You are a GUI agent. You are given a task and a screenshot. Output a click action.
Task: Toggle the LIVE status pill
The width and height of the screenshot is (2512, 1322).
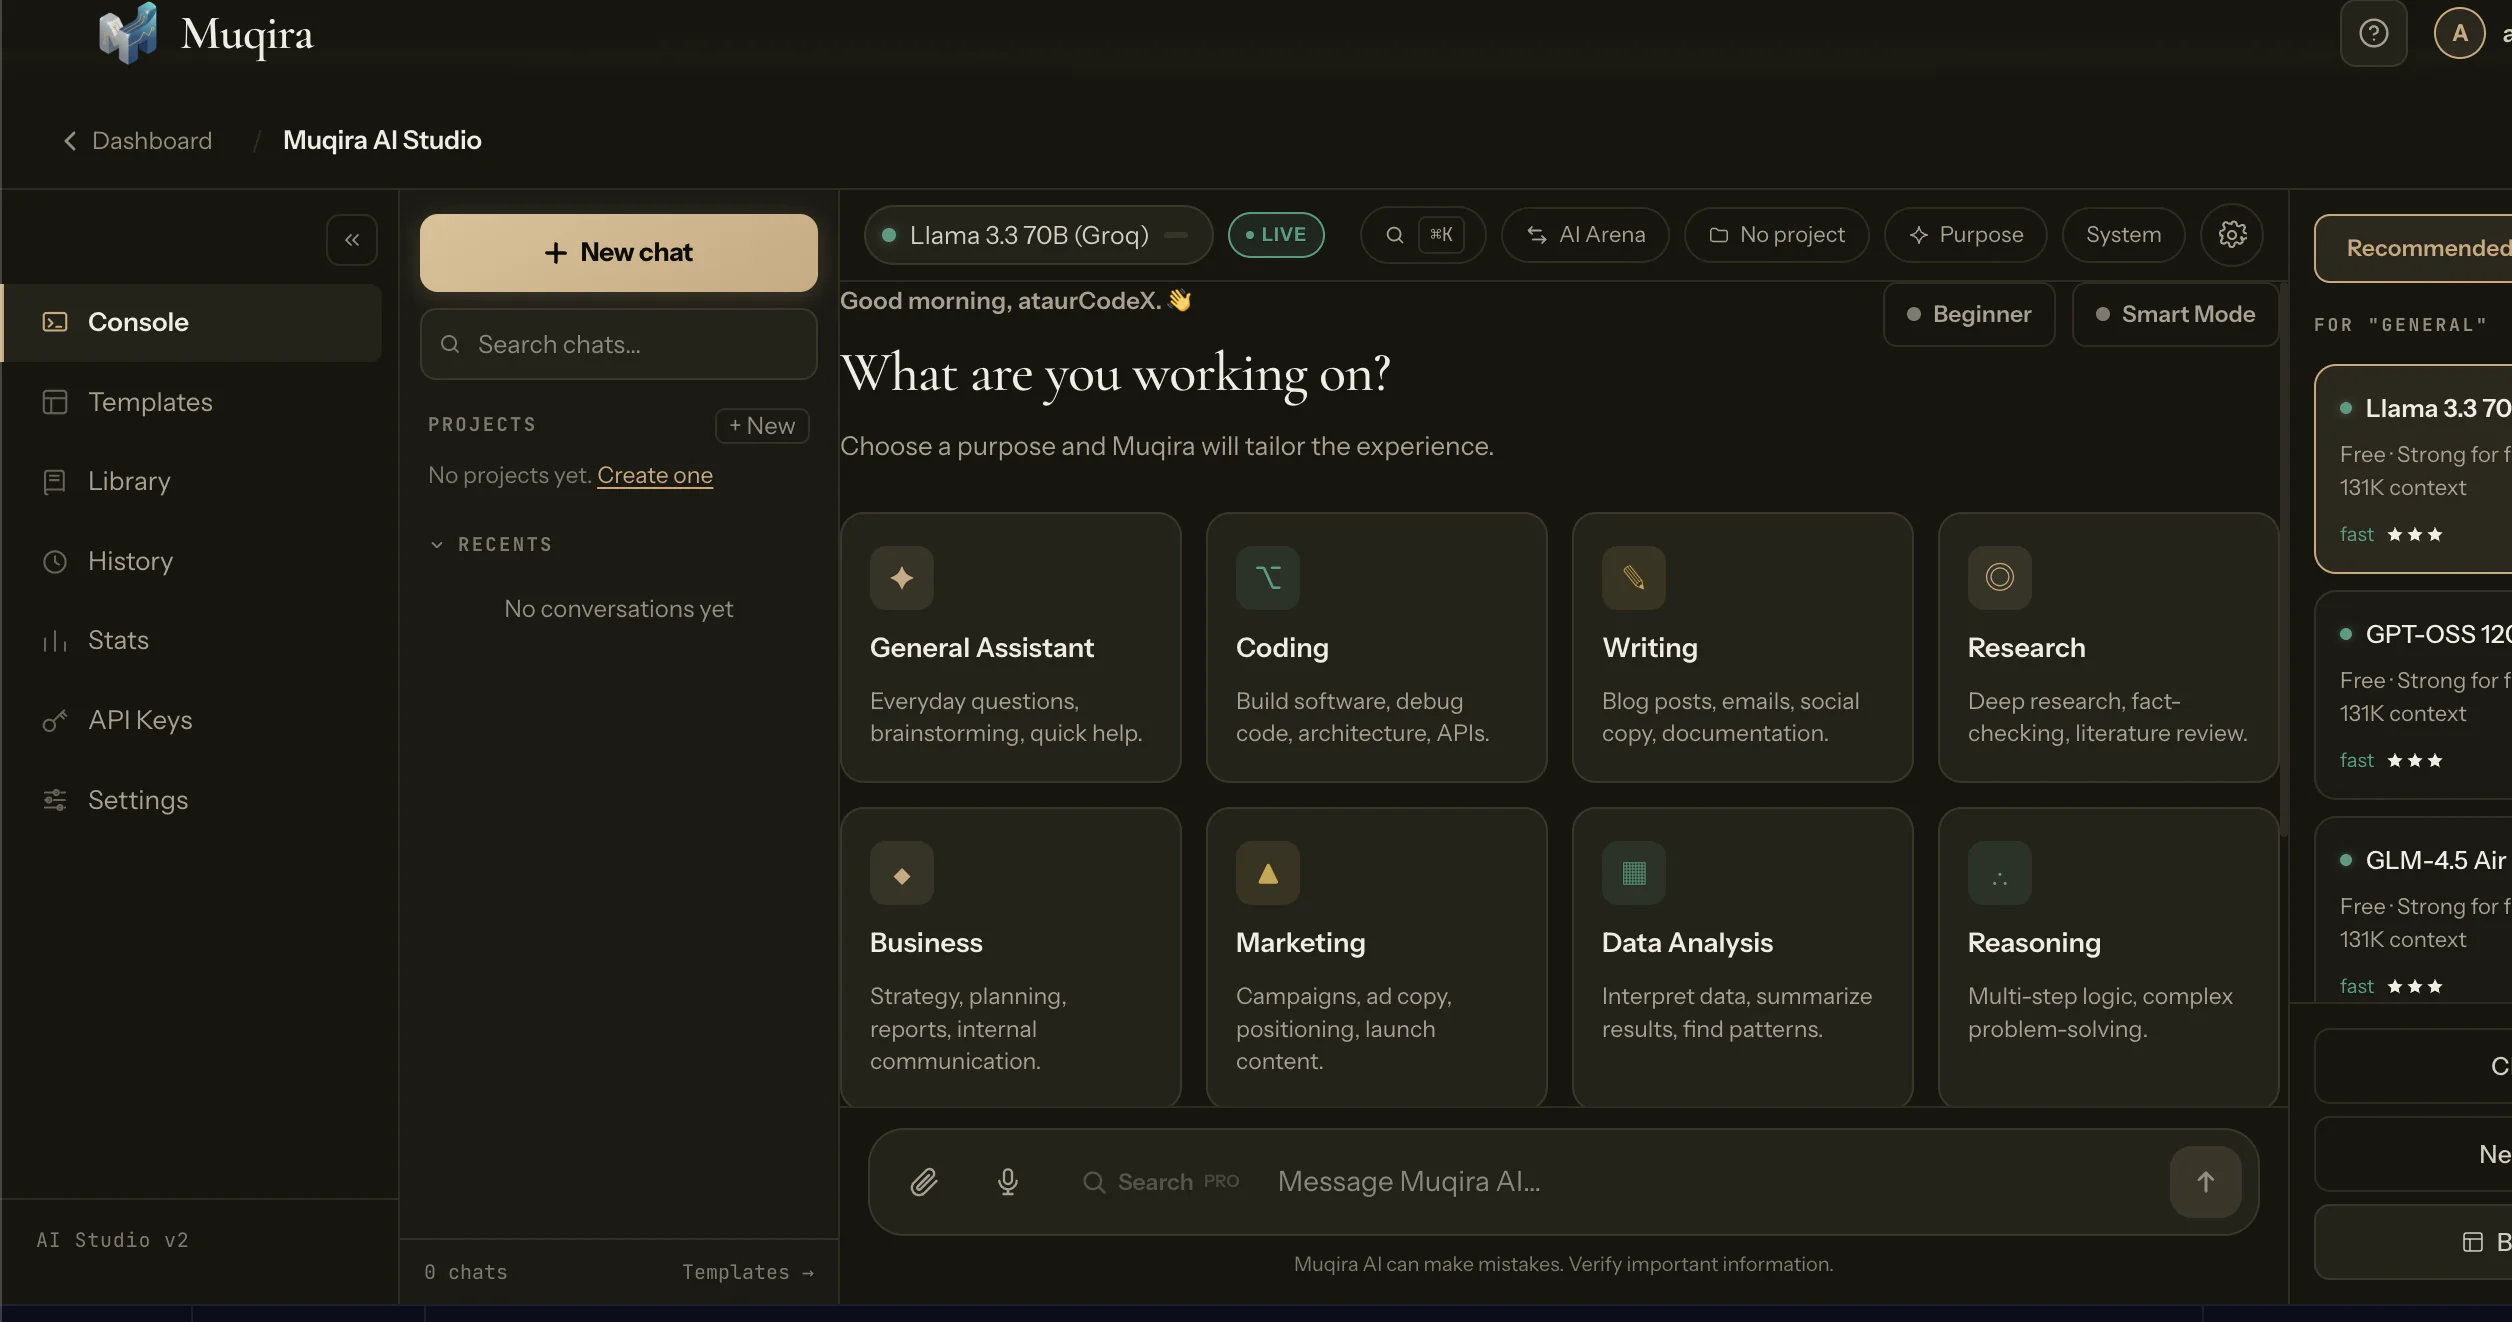click(1276, 235)
